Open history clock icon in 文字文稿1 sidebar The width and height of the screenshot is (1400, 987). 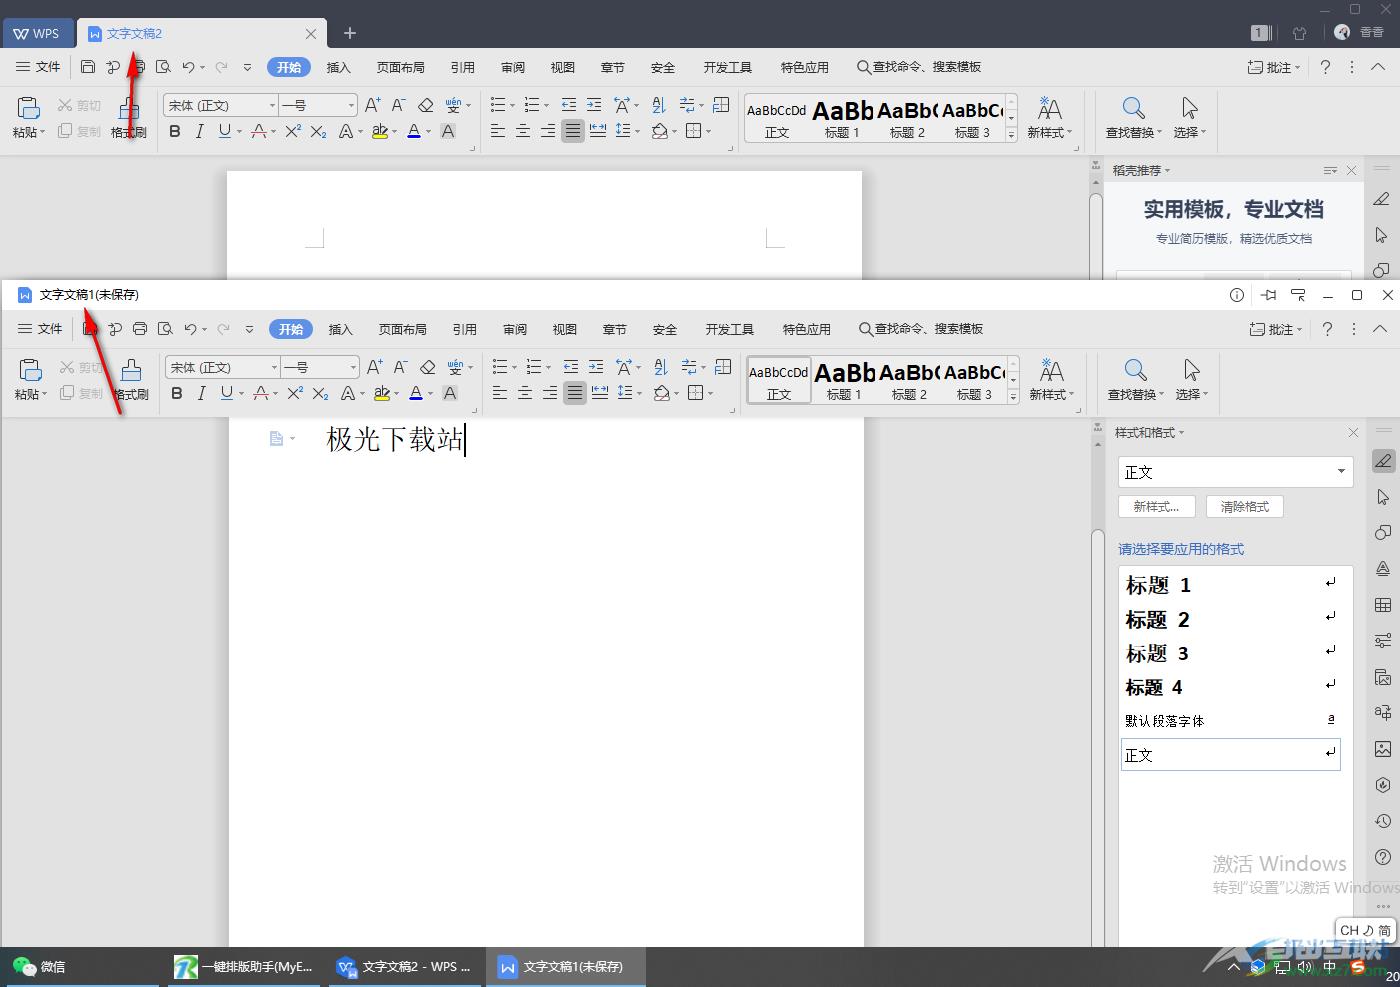1383,821
